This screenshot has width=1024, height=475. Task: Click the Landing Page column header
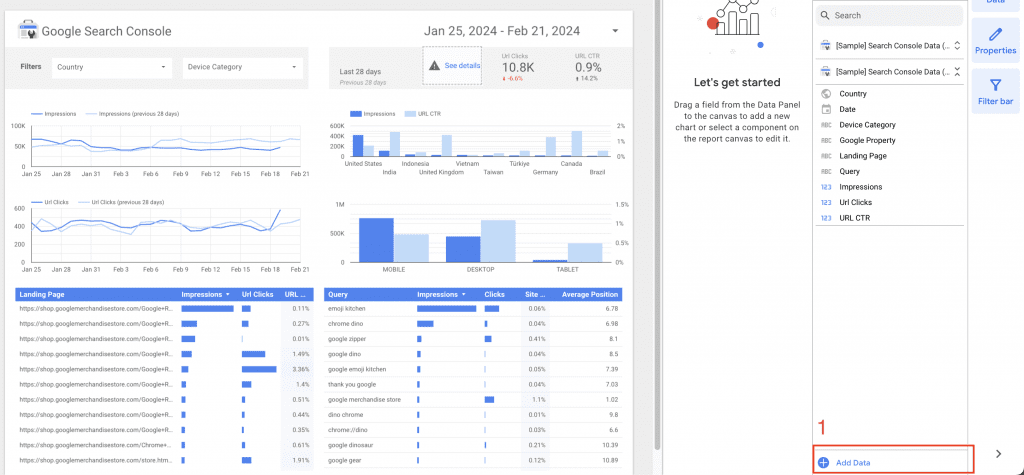(42, 295)
